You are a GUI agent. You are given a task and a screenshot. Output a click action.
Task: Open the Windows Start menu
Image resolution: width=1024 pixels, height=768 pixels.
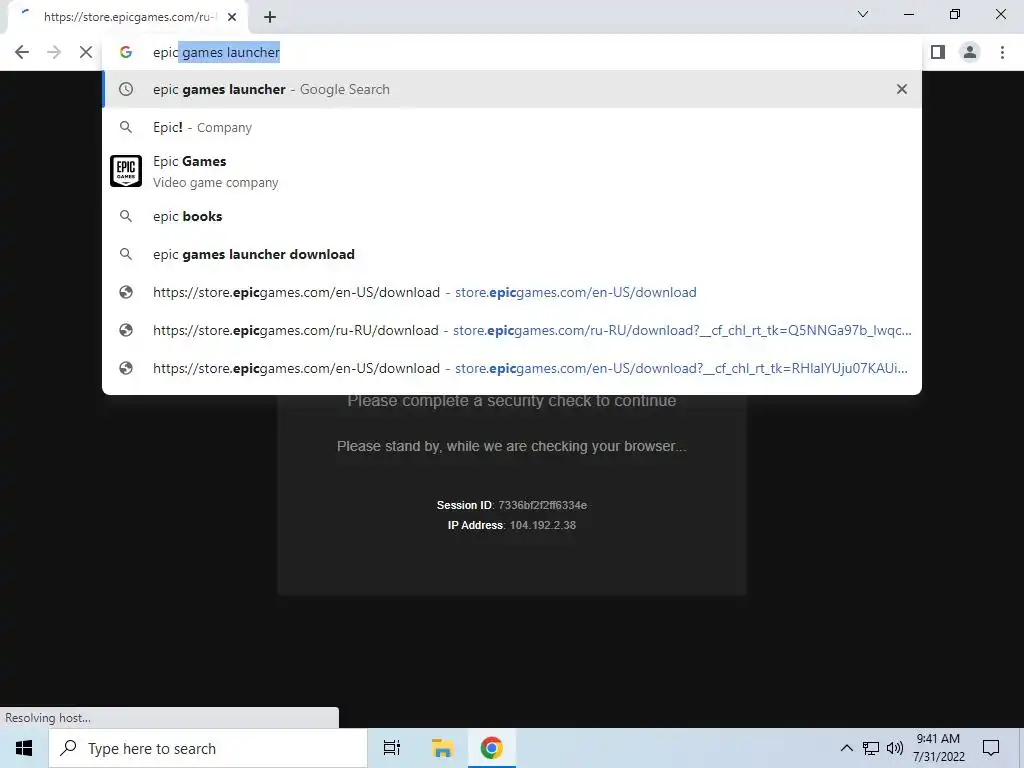24,748
